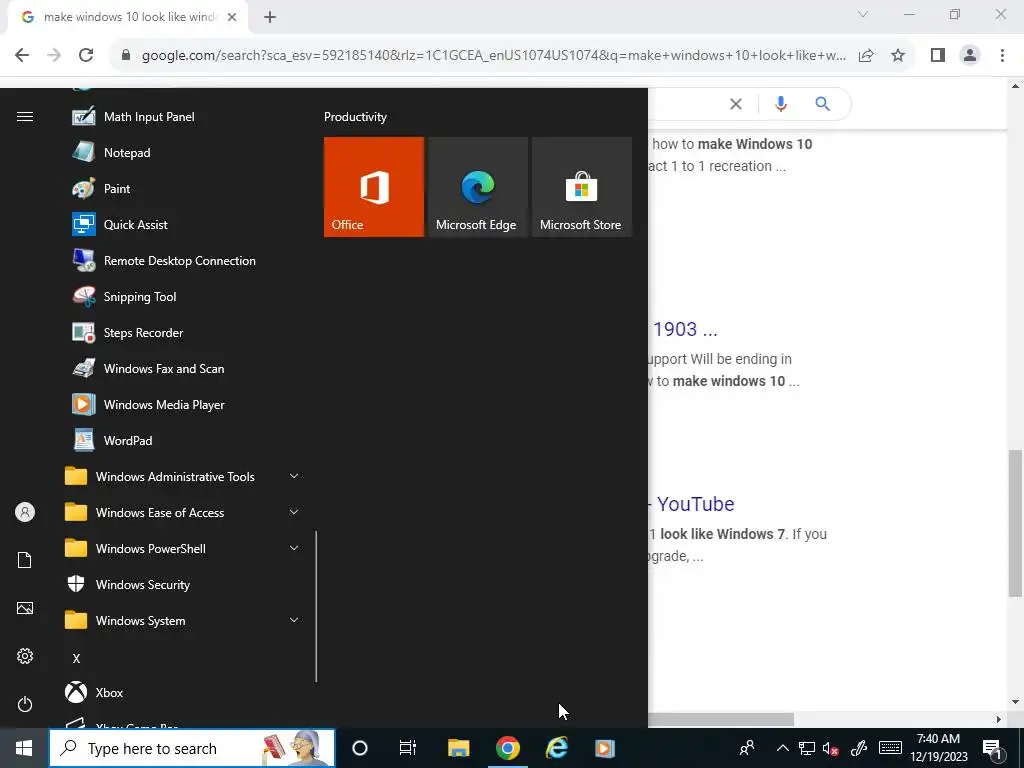Click the horizontal scrollbar of the page

(x=721, y=719)
